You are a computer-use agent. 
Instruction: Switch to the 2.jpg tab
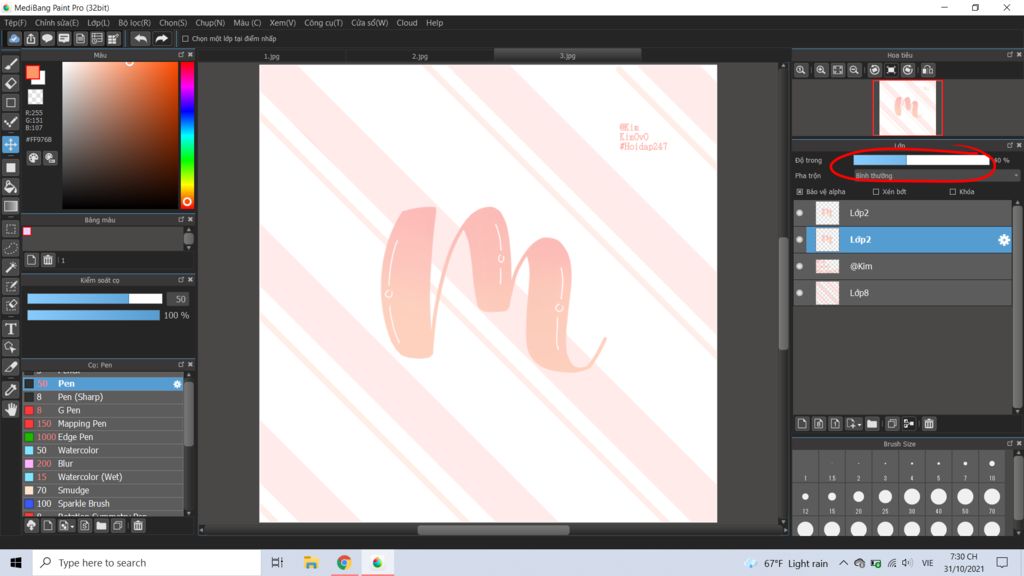pyautogui.click(x=420, y=56)
